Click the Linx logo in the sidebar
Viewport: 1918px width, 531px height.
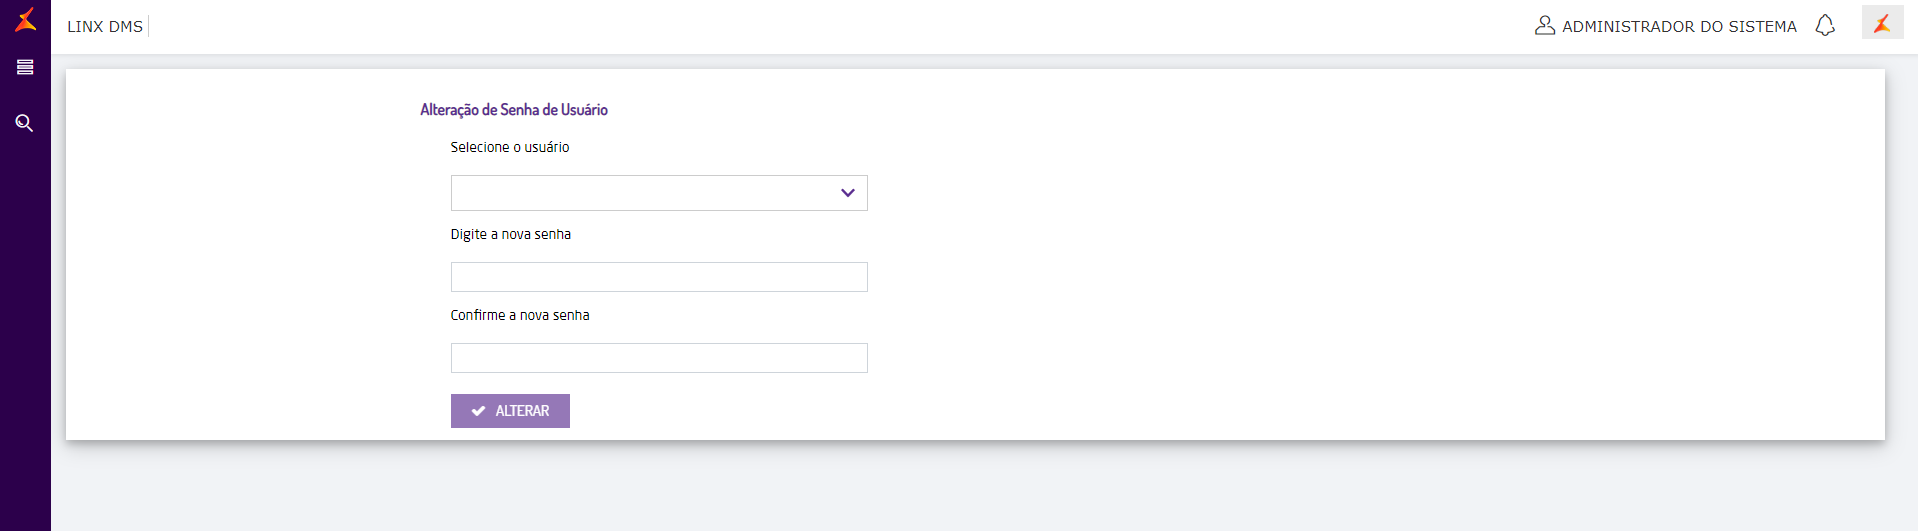tap(26, 19)
